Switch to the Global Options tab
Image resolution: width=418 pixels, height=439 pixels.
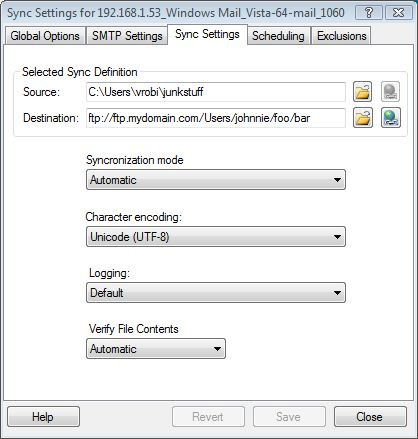[45, 36]
